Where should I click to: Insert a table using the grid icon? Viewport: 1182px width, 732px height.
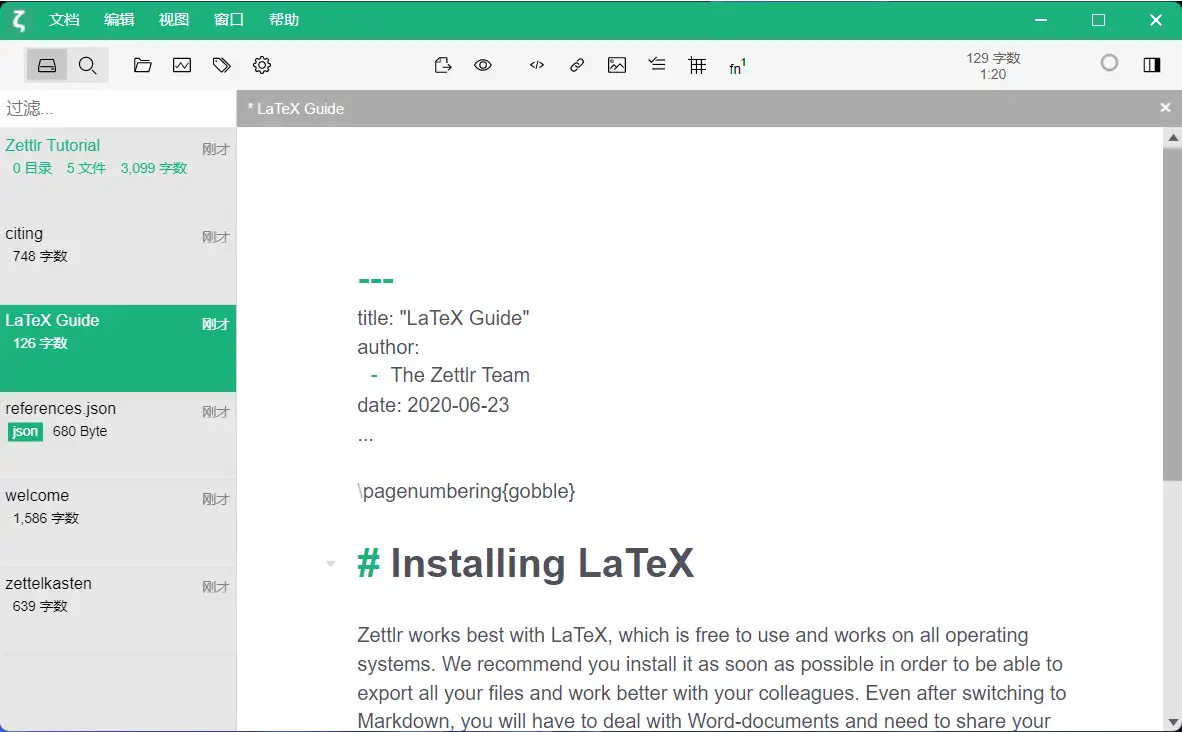(x=697, y=66)
